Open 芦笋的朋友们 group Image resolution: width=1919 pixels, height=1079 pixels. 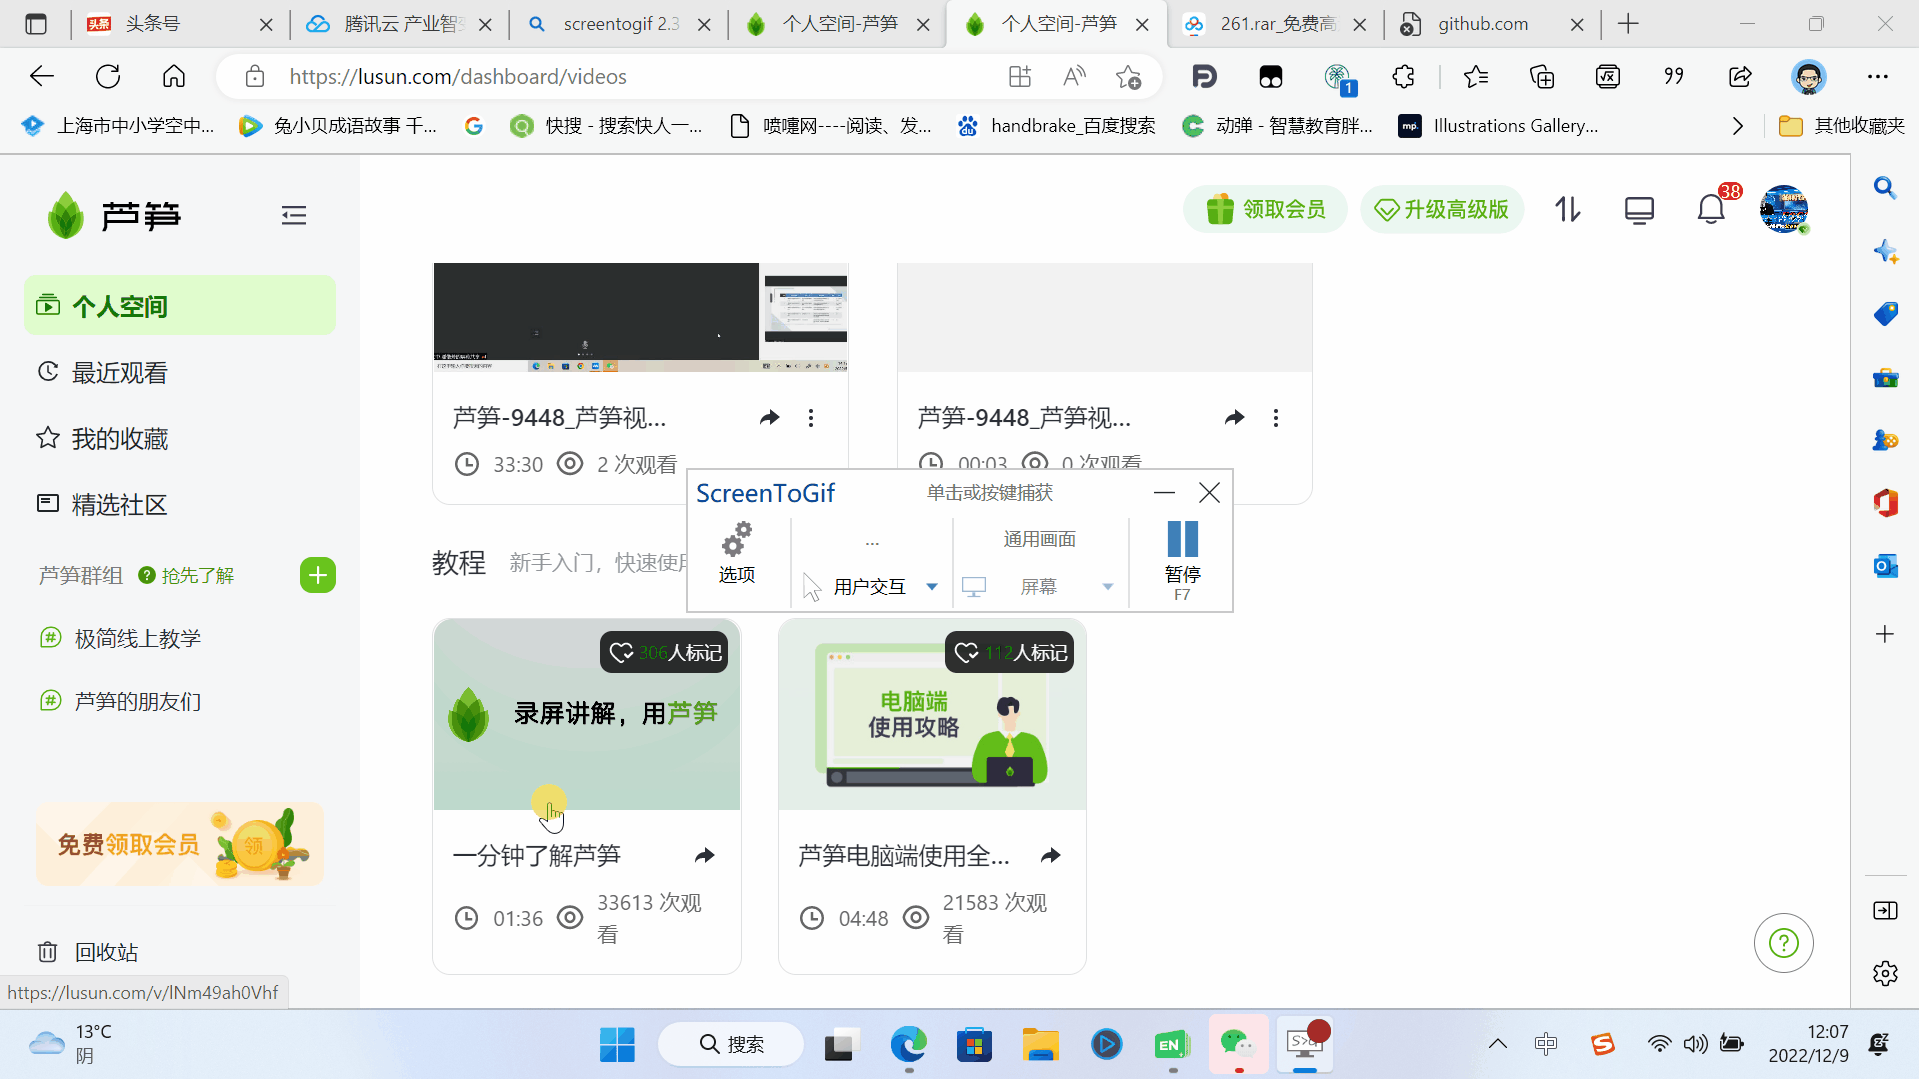tap(120, 701)
